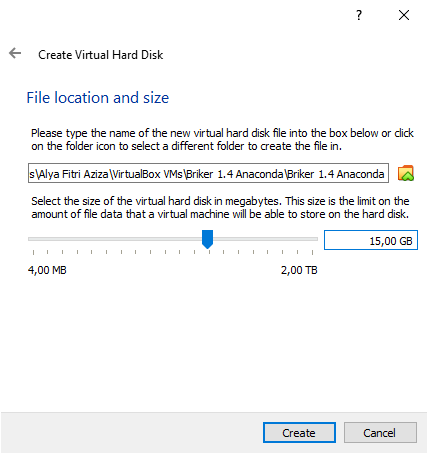Image resolution: width=428 pixels, height=454 pixels.
Task: Click the Create Virtual Hard Disk title
Action: click(101, 55)
